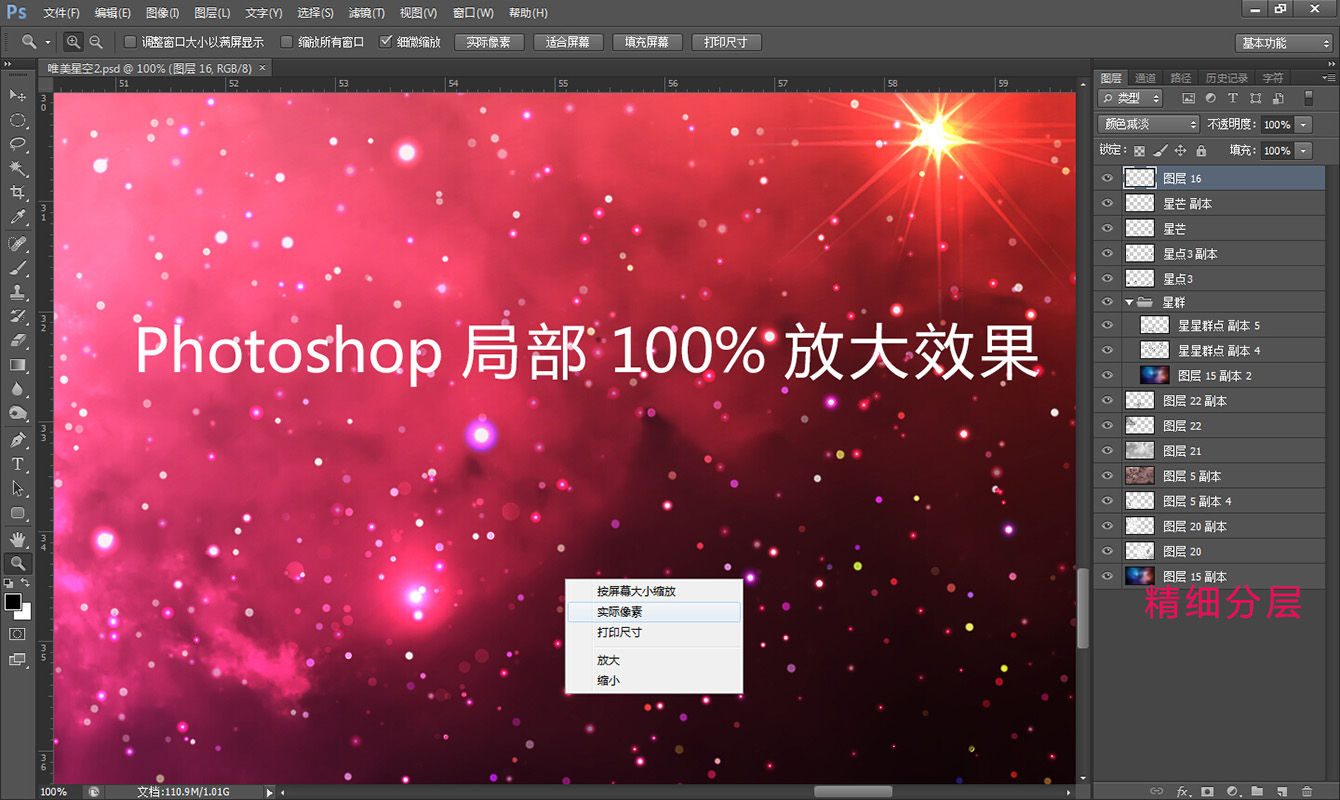Viewport: 1340px width, 800px height.
Task: Select the Path Selection tool
Action: (x=18, y=489)
